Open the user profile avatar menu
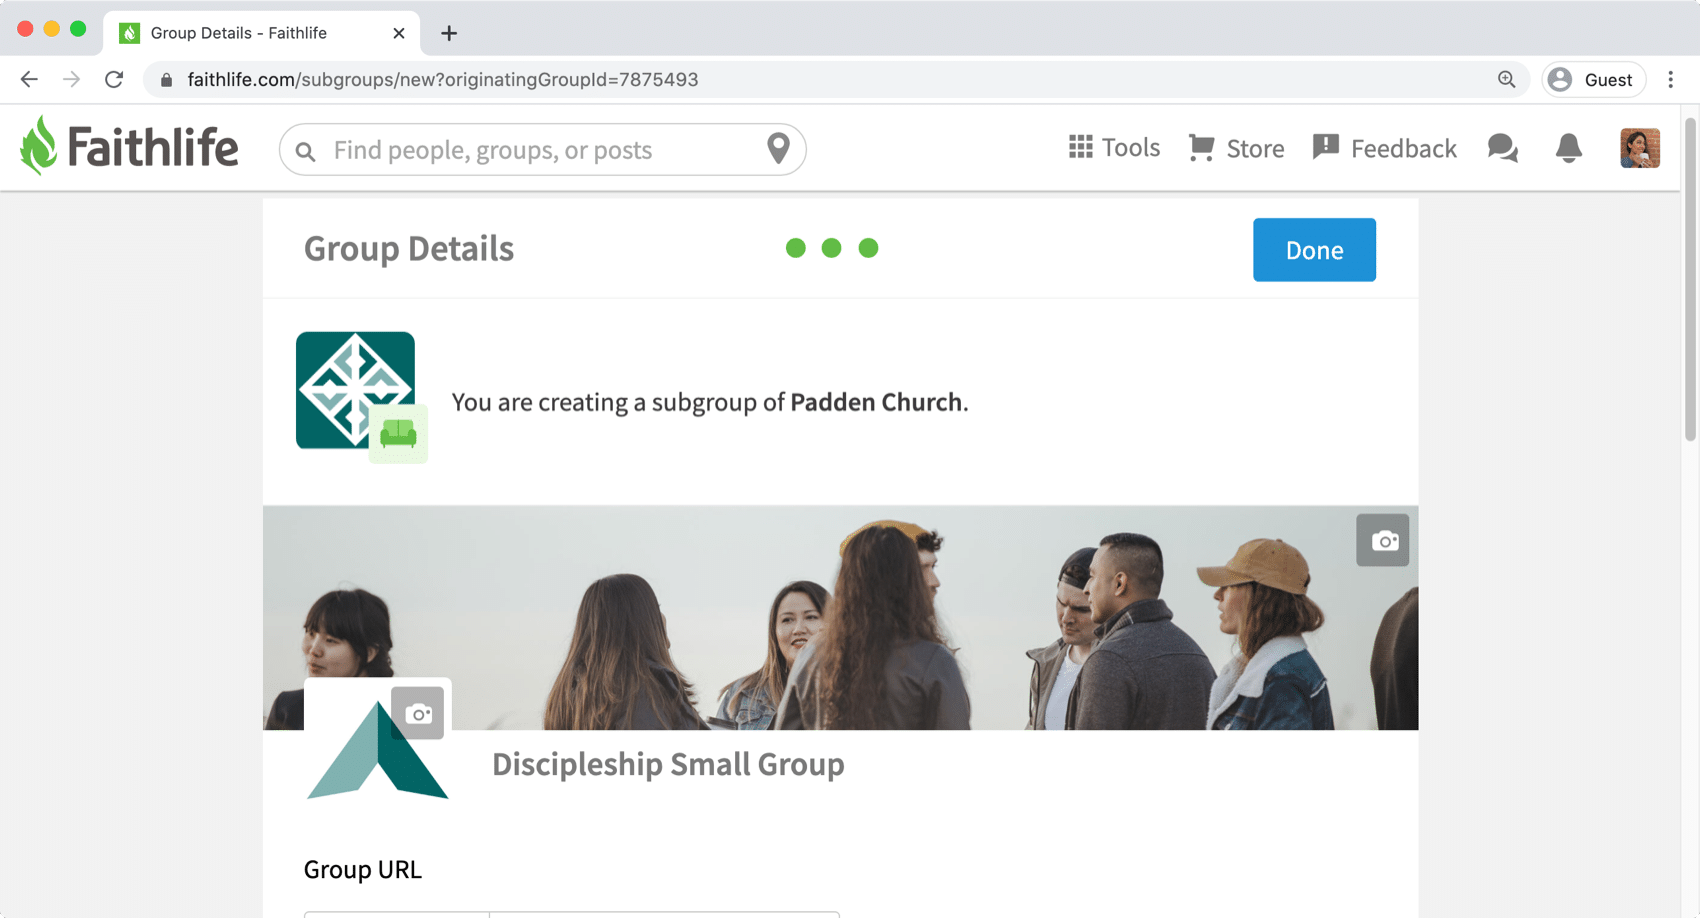This screenshot has width=1700, height=918. 1640,148
